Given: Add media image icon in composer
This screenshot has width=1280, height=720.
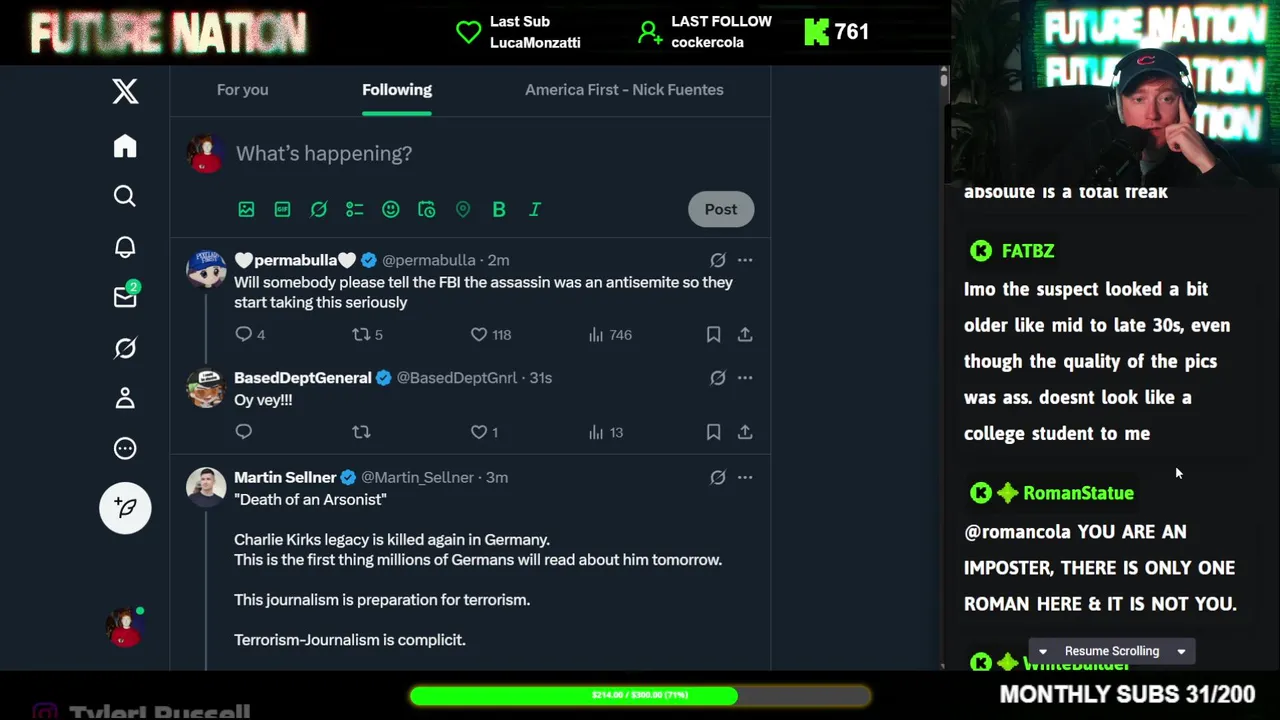Looking at the screenshot, I should click(x=246, y=209).
